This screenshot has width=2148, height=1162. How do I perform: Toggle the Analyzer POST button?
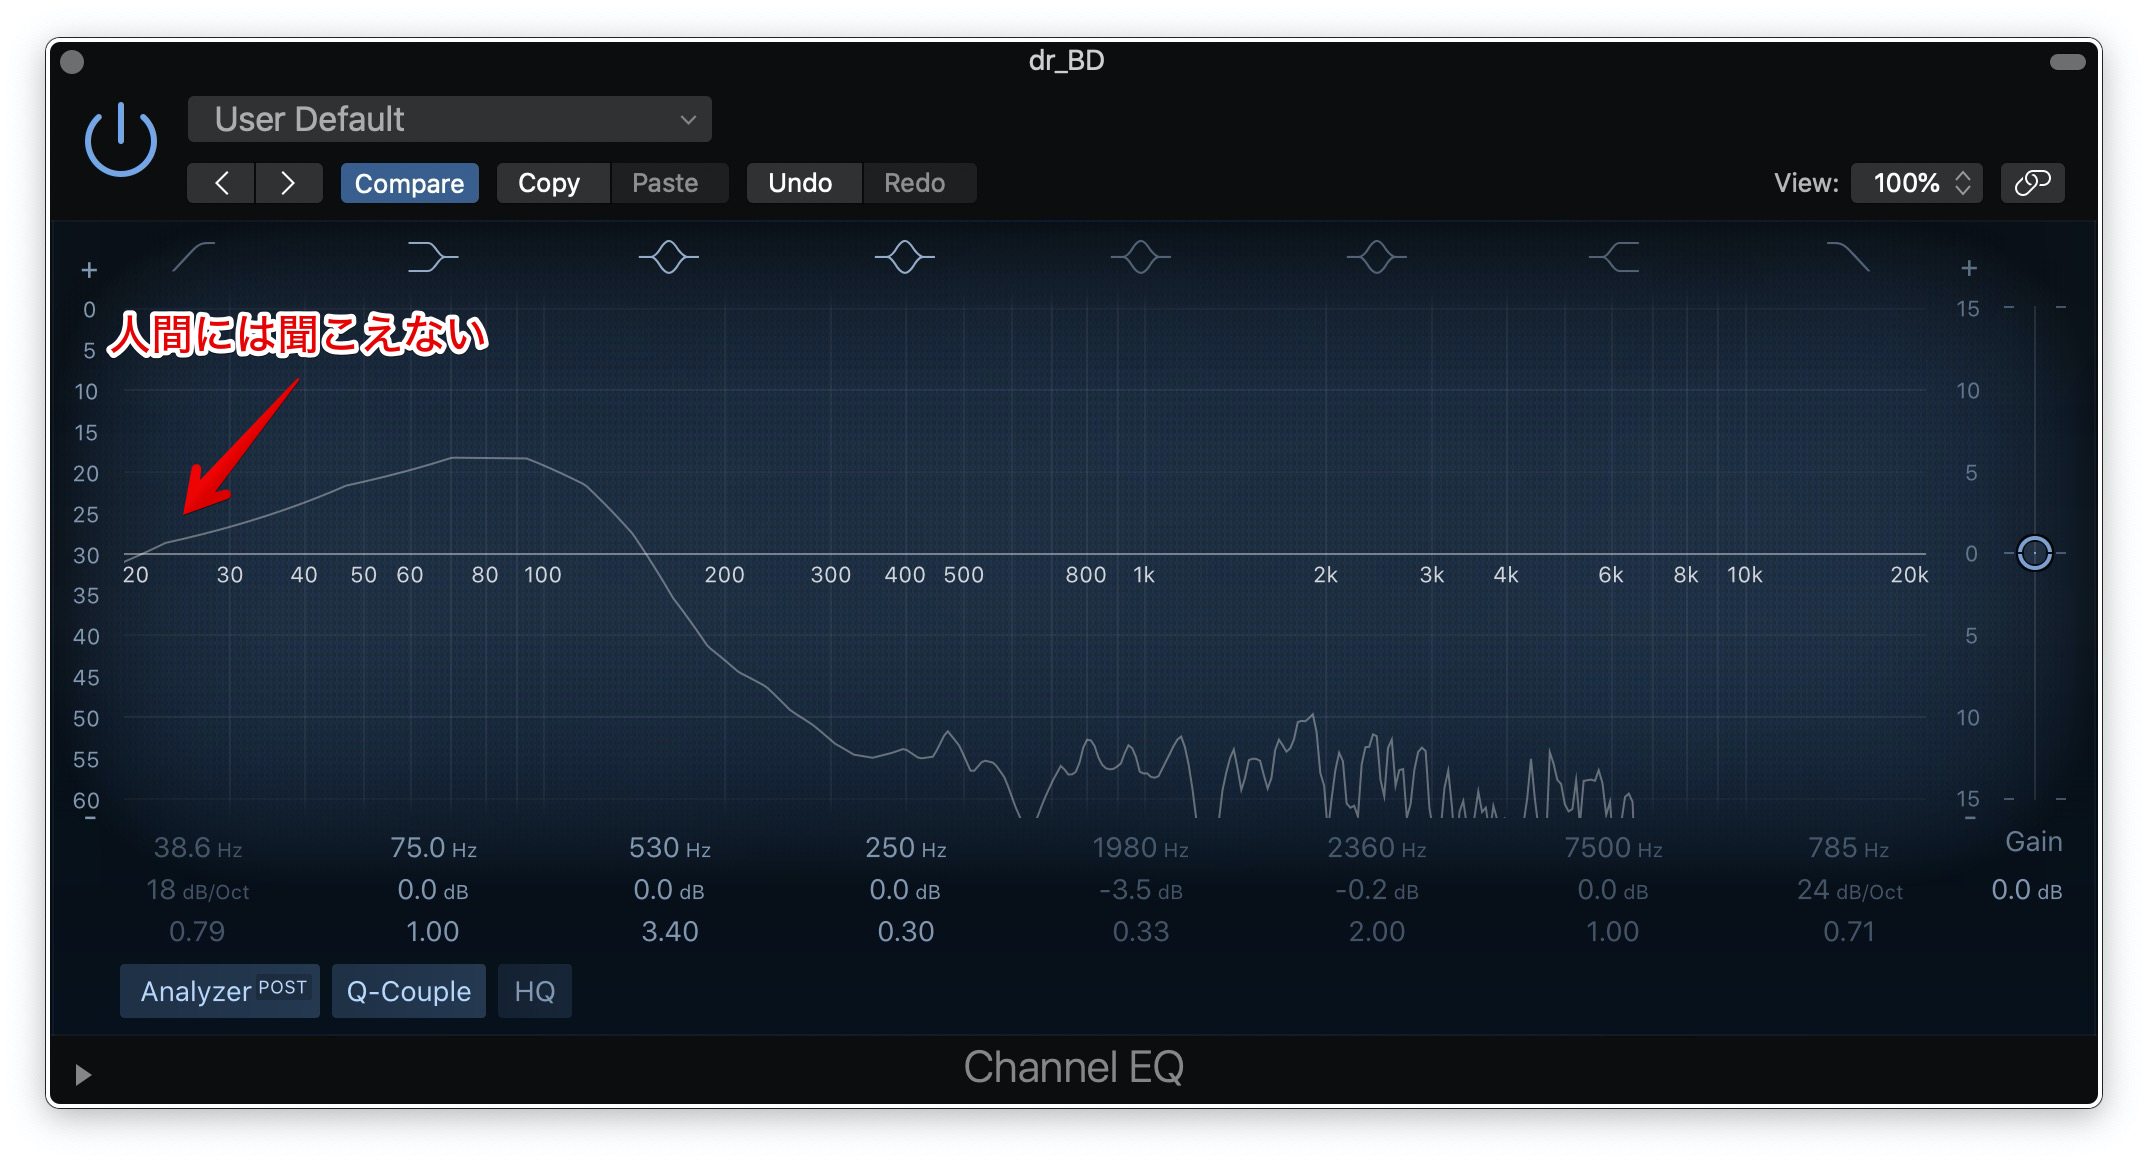(x=220, y=991)
